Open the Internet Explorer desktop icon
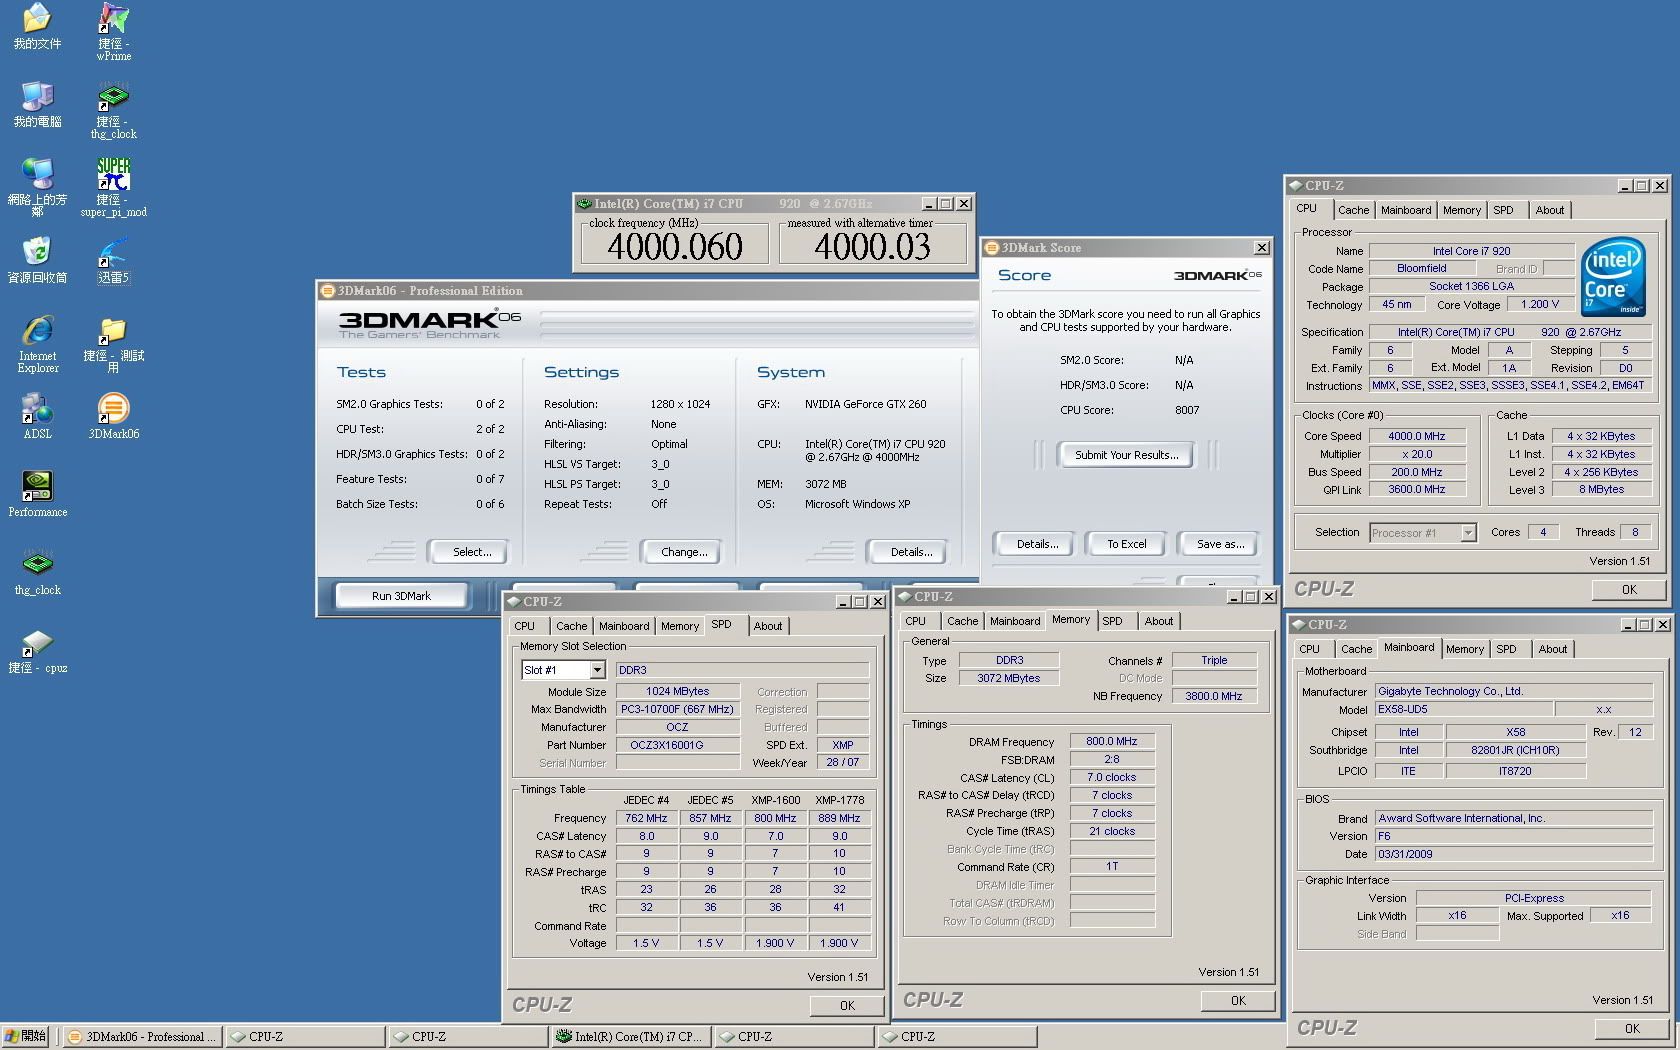This screenshot has width=1680, height=1050. tap(37, 331)
